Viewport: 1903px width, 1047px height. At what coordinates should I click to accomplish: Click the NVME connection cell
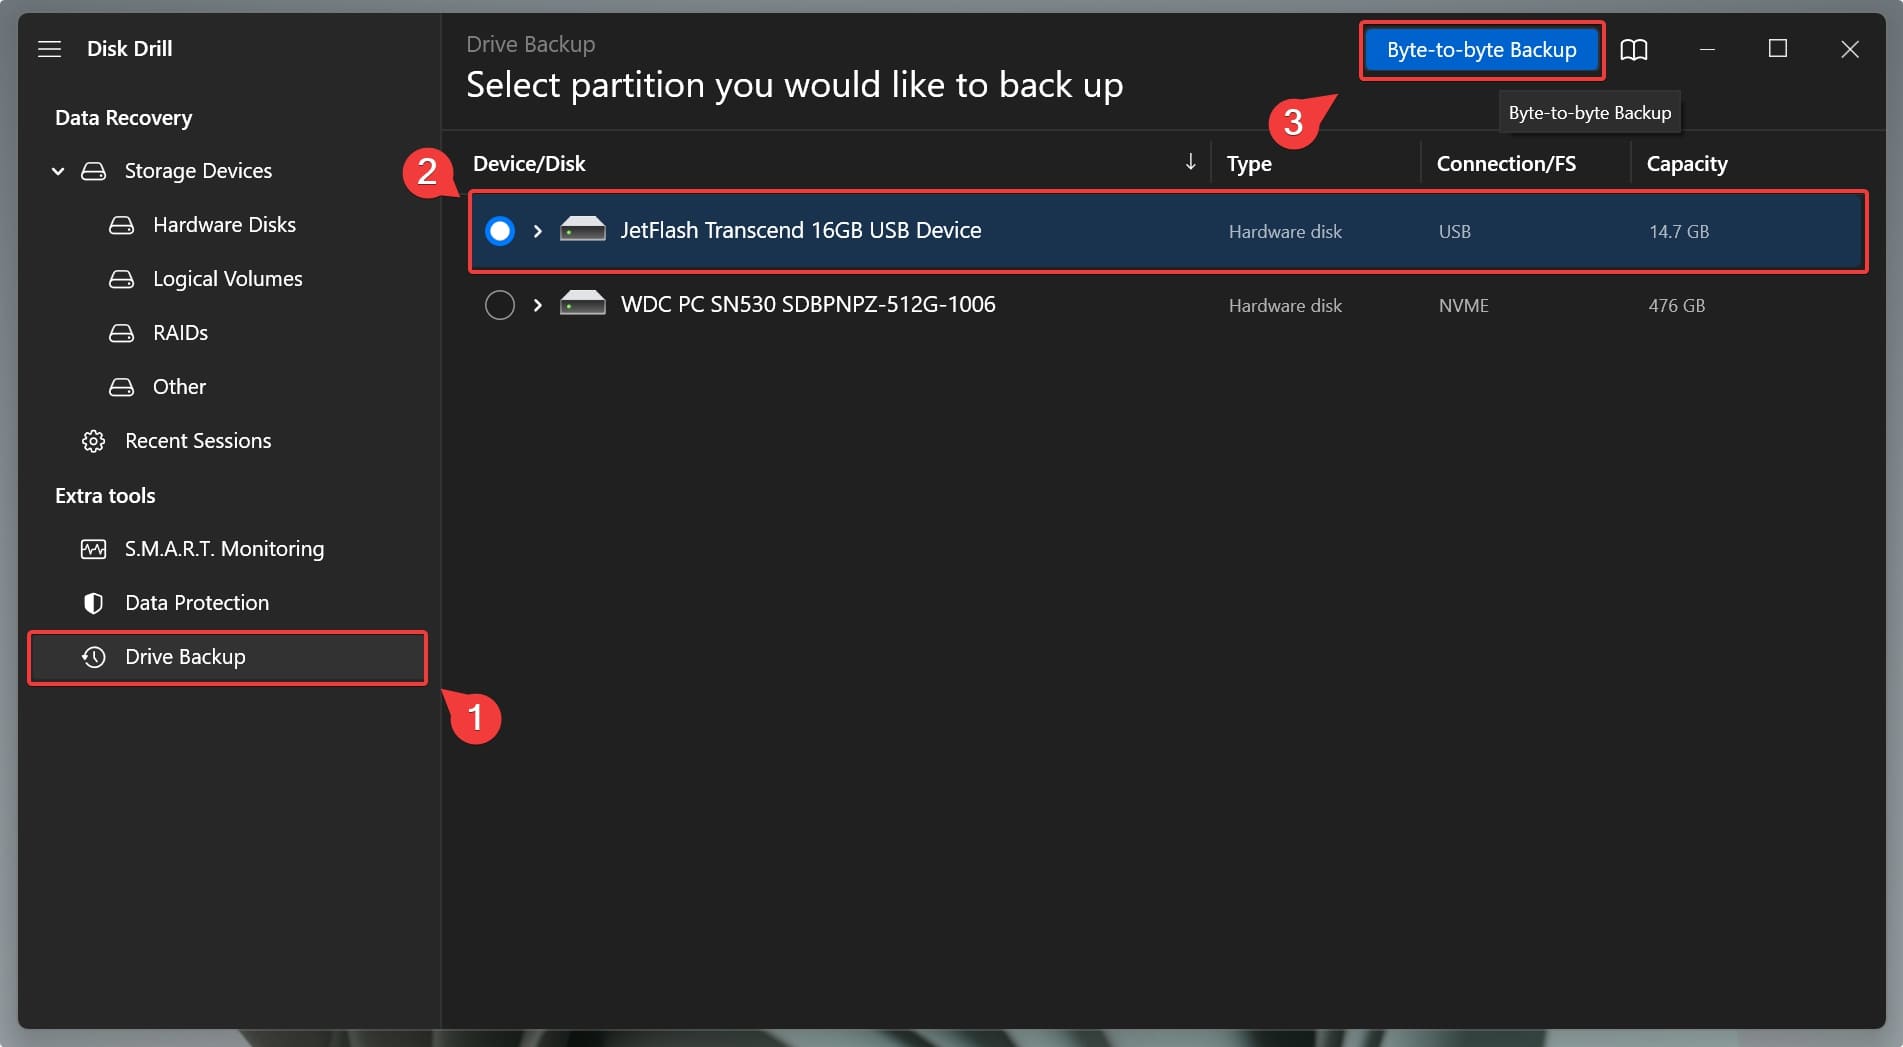(x=1464, y=306)
